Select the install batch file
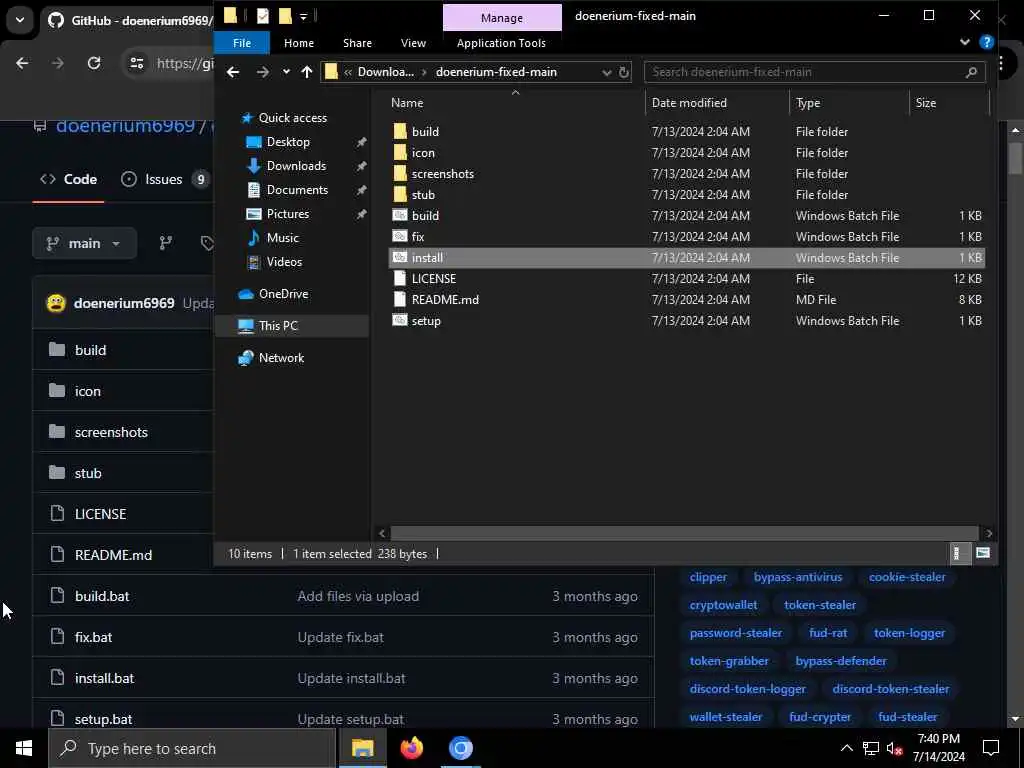1024x768 pixels. 686,257
